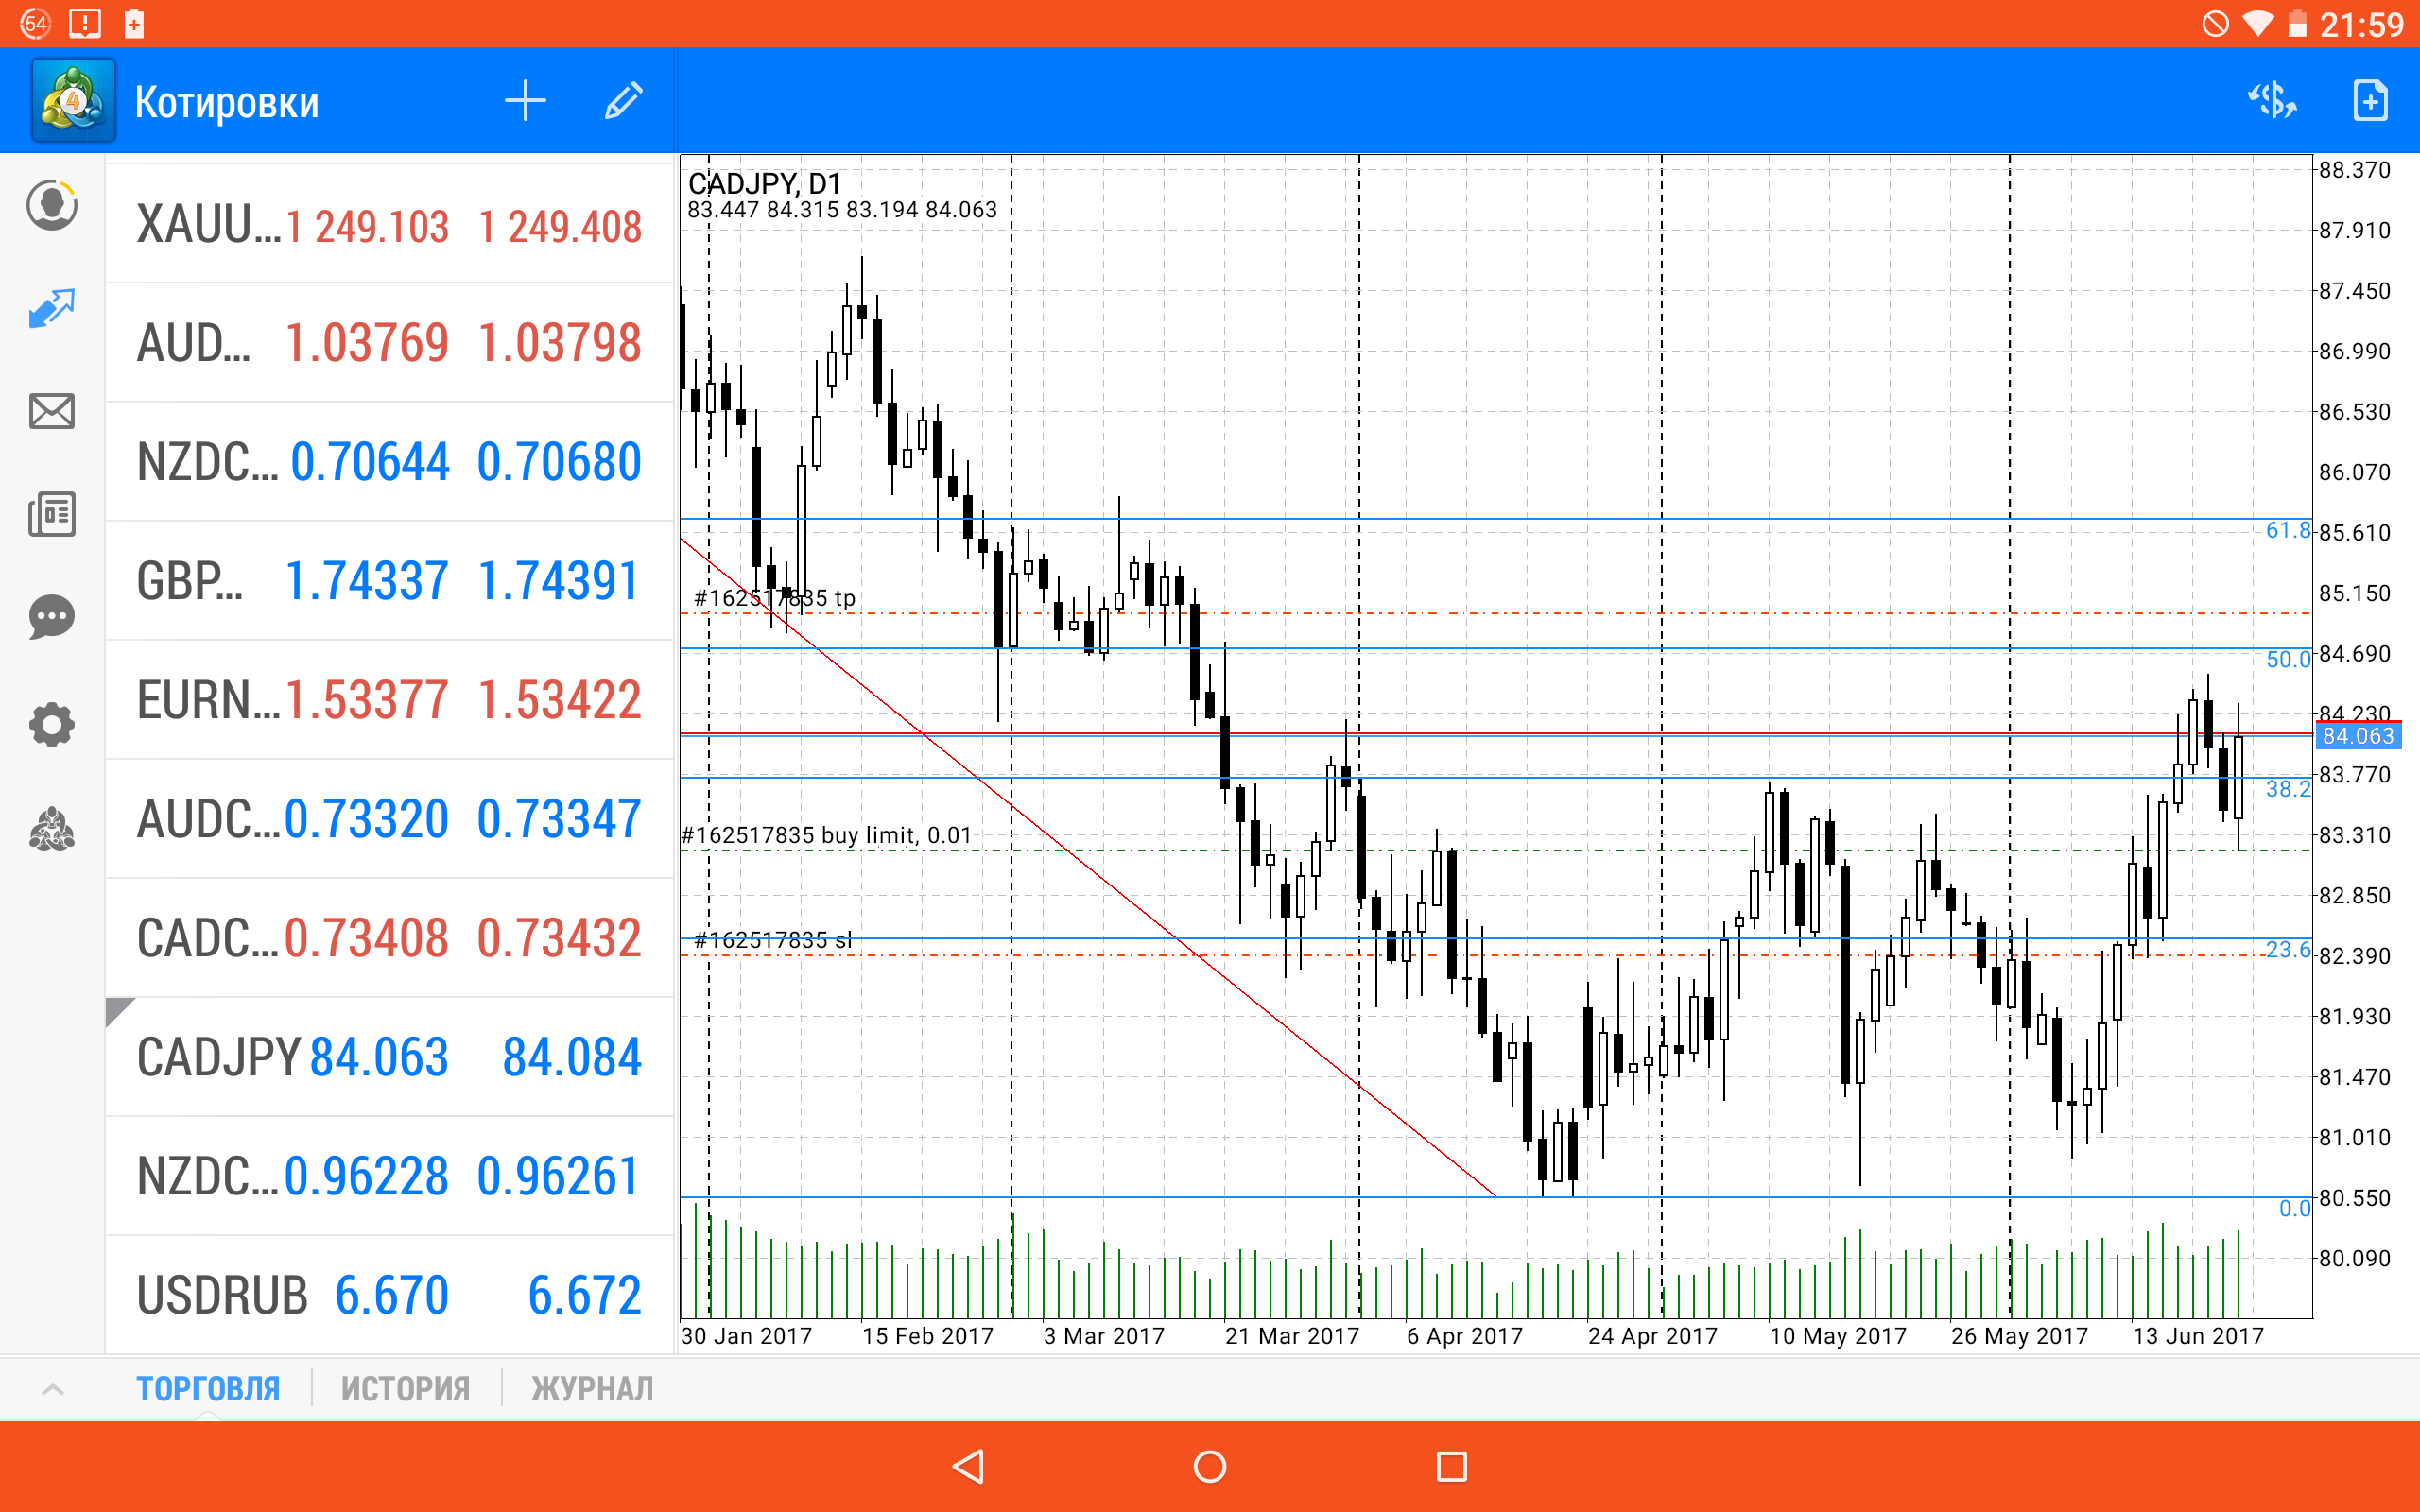Tap Android Back navigation button
This screenshot has height=1512, width=2420.
(968, 1467)
